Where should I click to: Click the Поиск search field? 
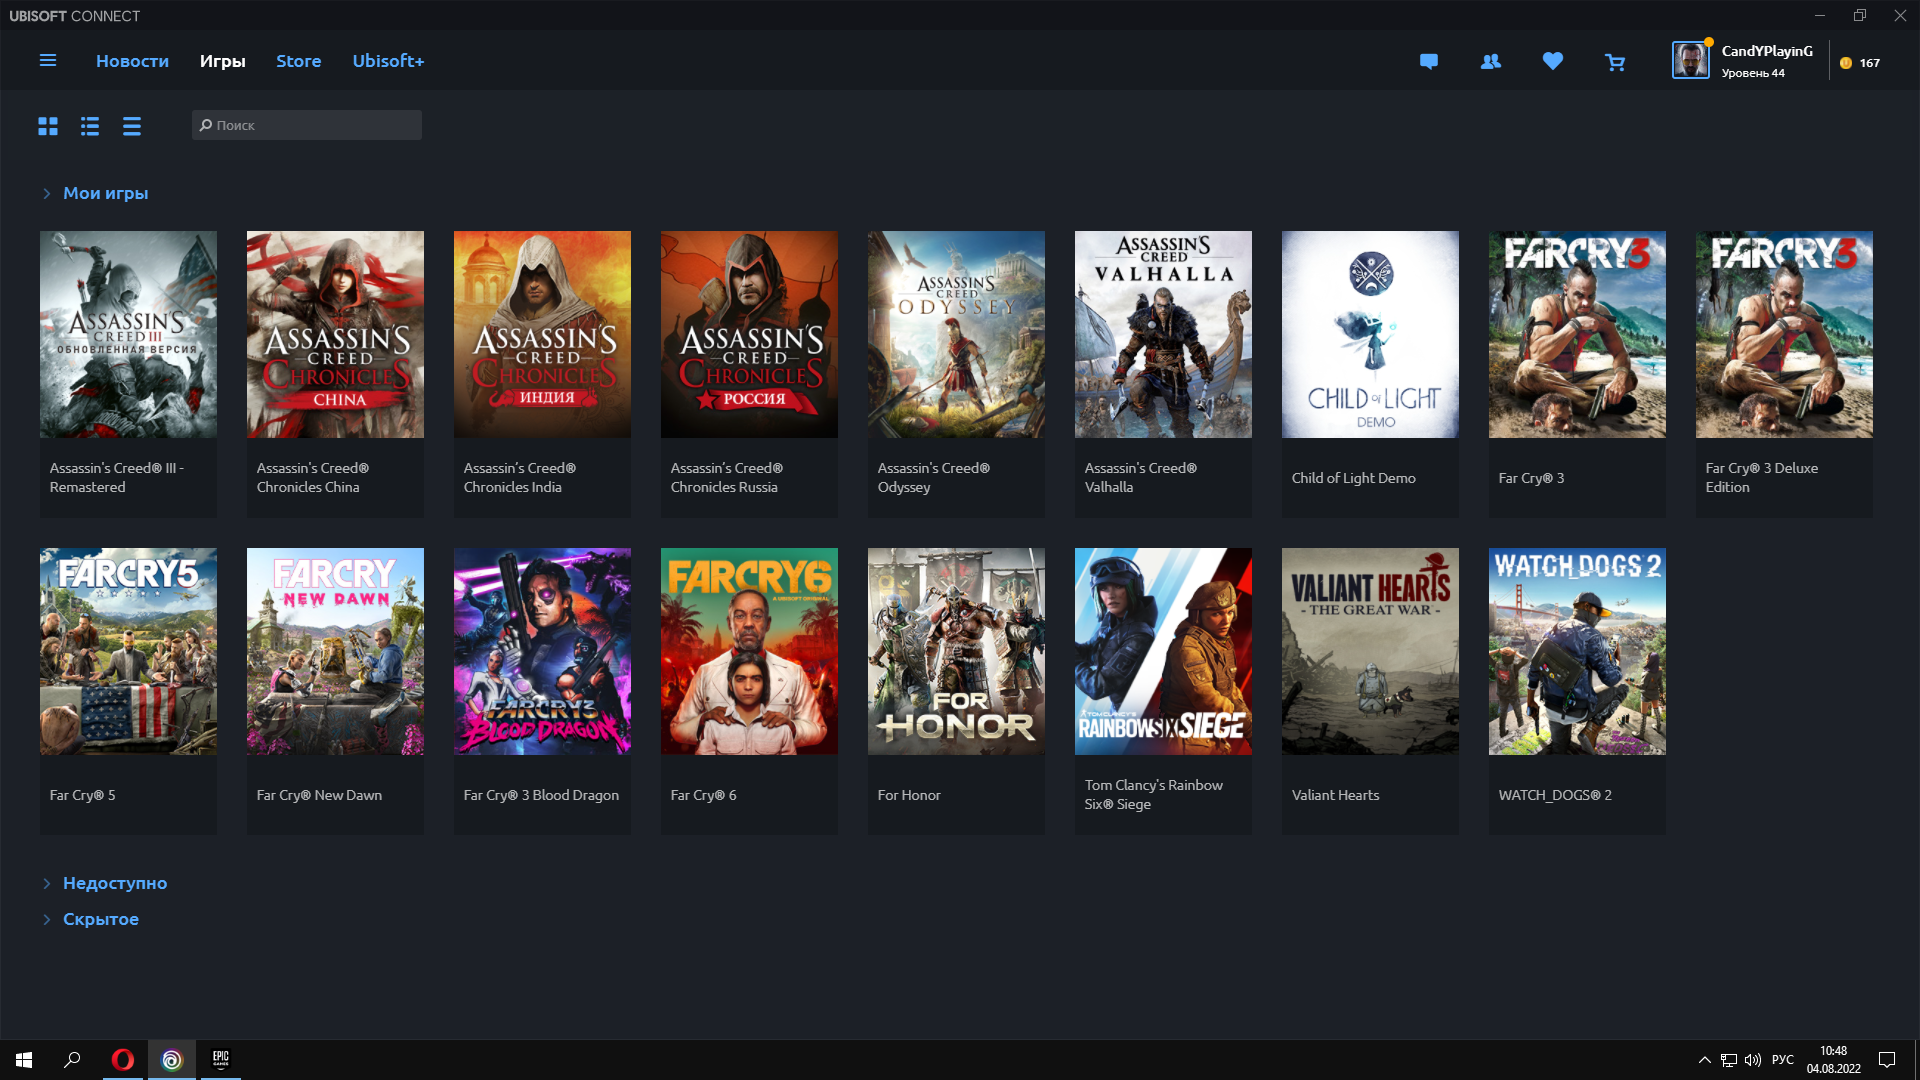(x=307, y=125)
